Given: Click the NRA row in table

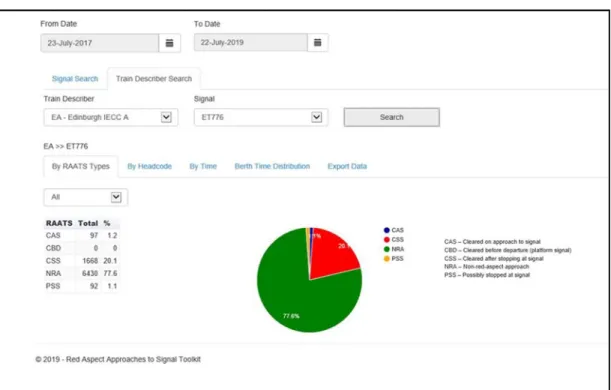Looking at the screenshot, I should coord(82,274).
